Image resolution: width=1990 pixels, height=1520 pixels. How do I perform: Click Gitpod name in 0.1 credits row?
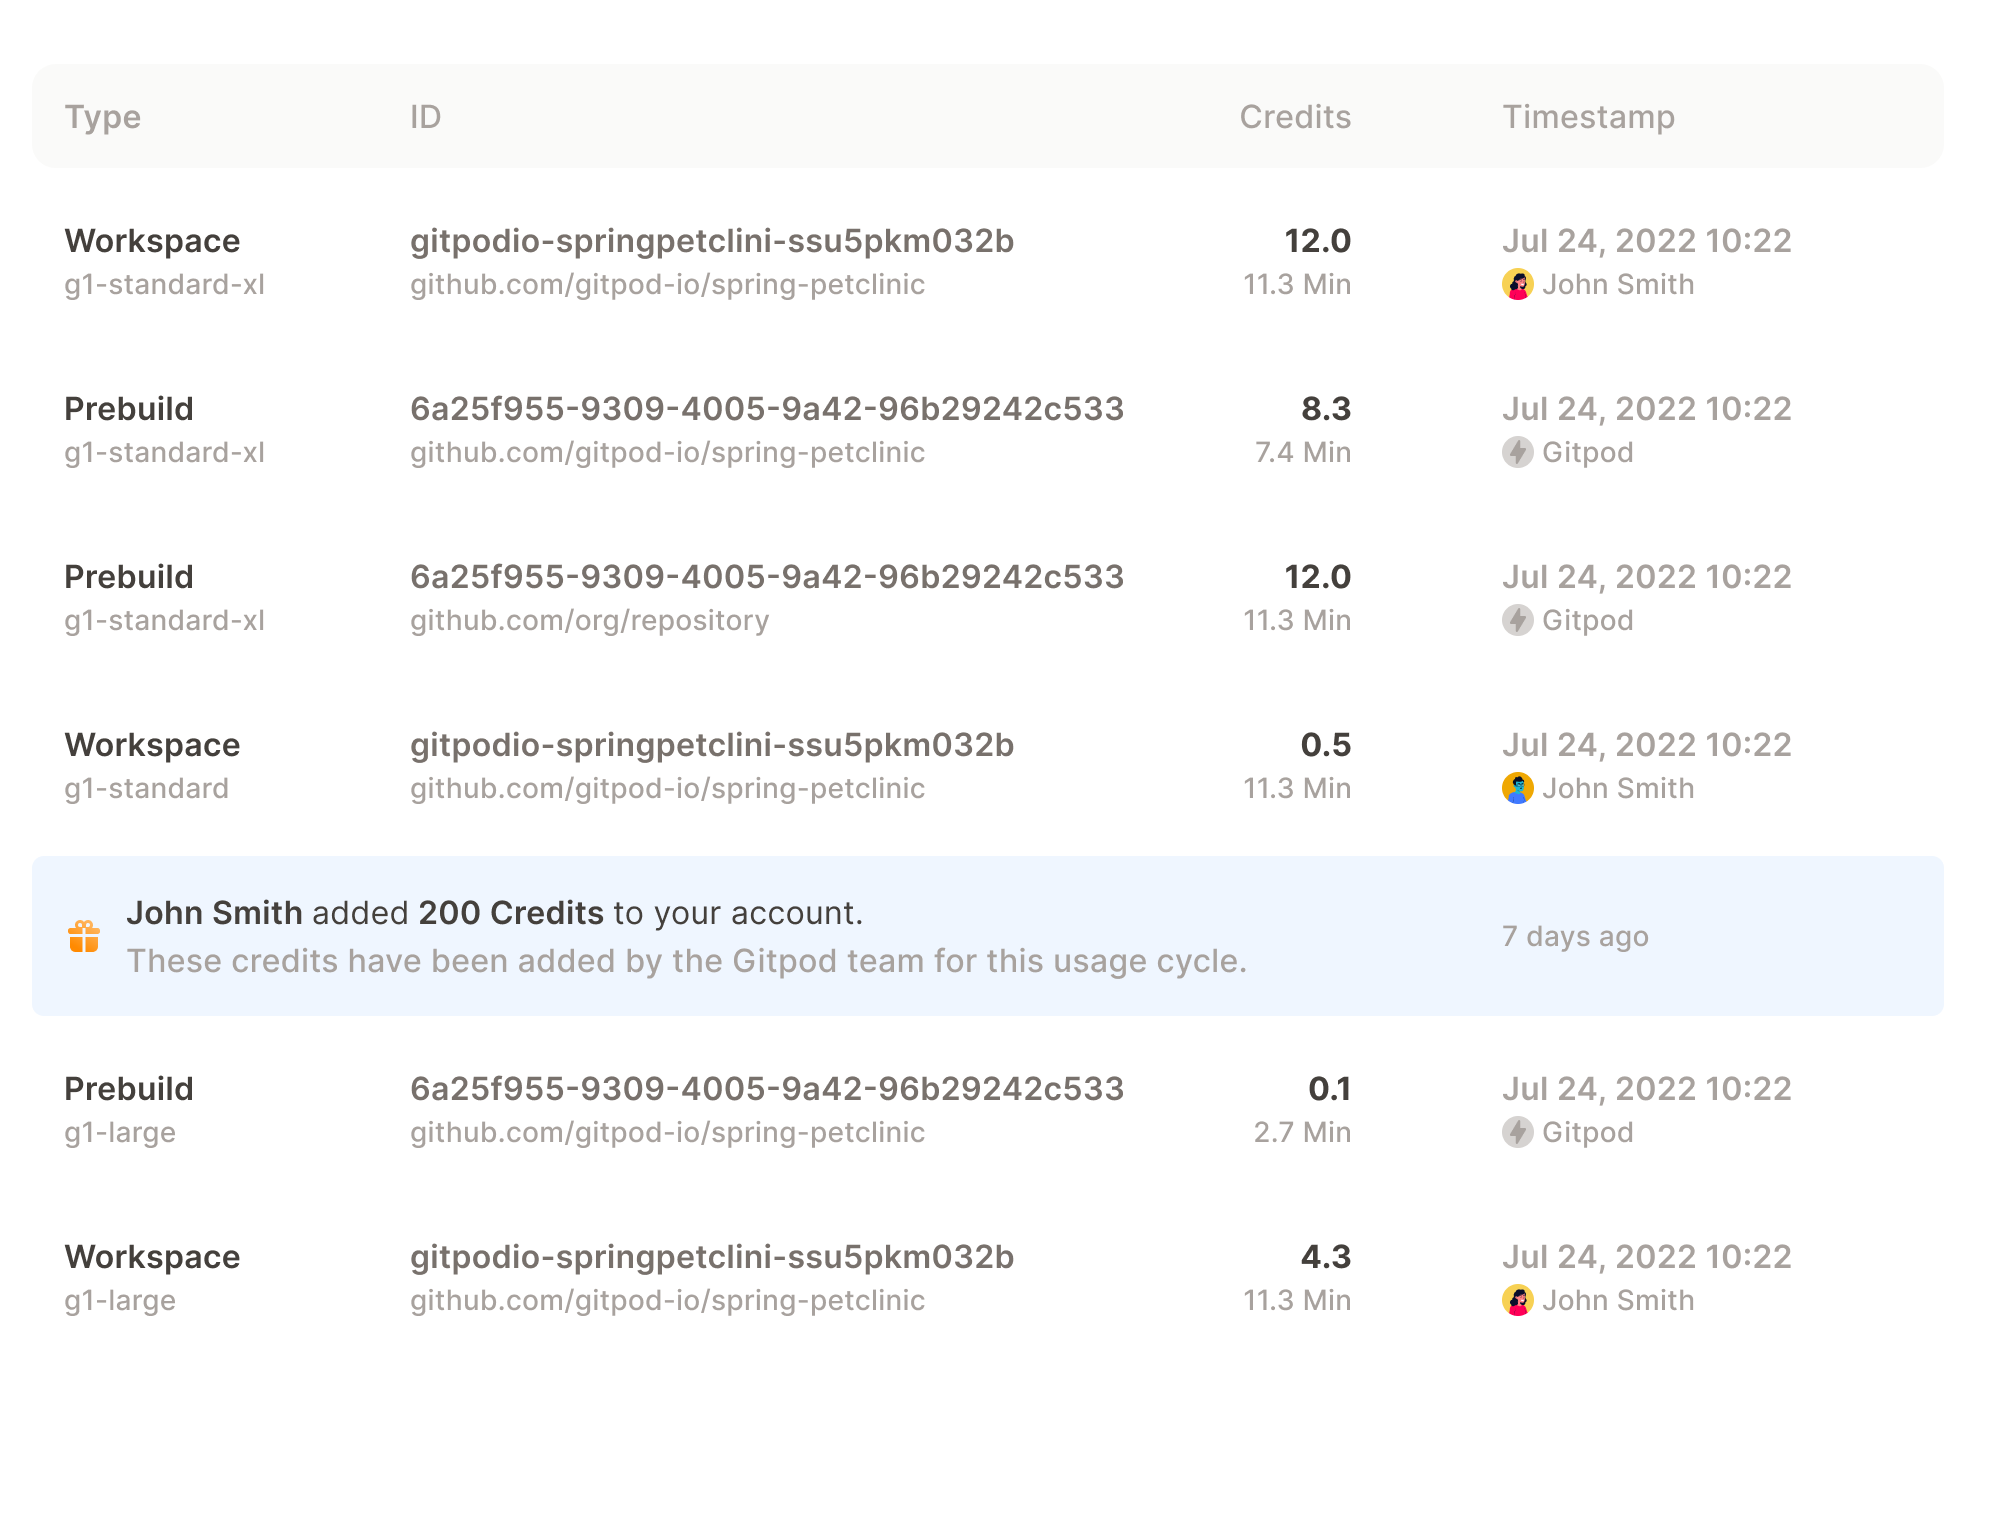pos(1588,1133)
